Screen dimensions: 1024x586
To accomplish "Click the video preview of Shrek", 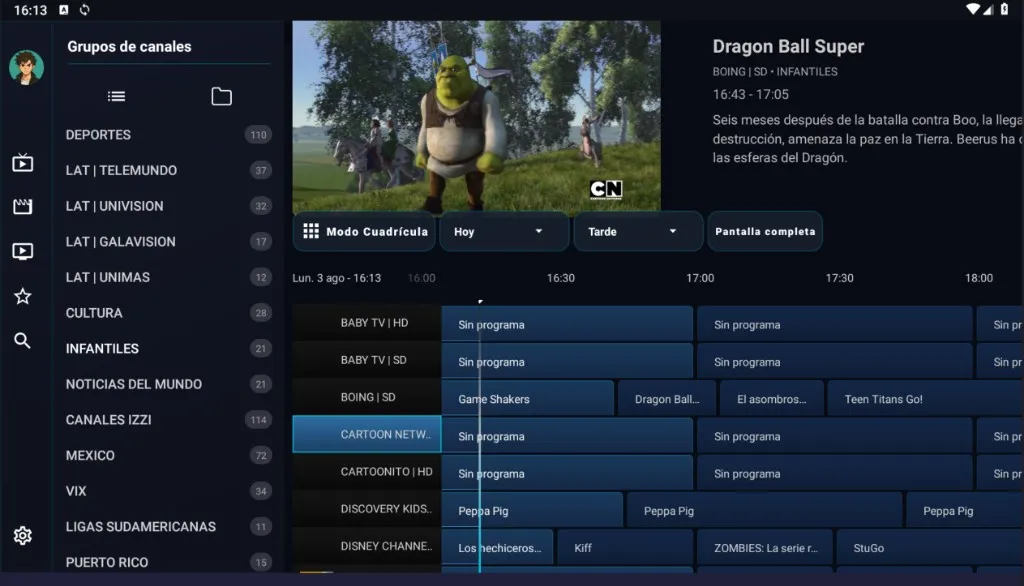I will (476, 116).
